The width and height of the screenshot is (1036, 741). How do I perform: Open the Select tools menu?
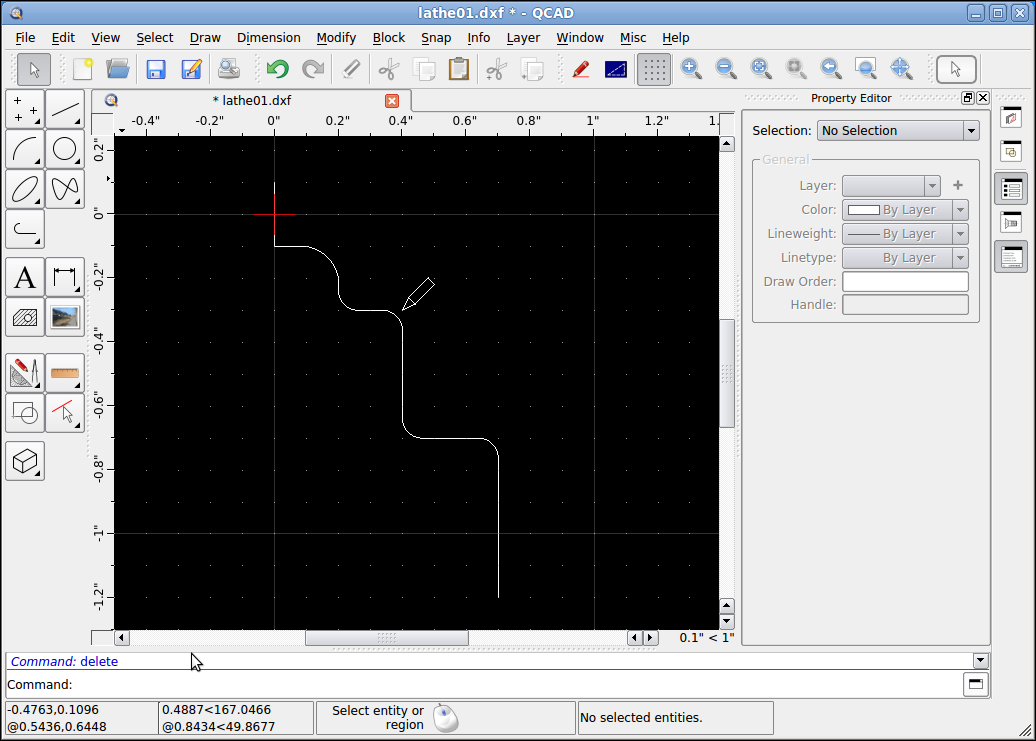coord(65,413)
